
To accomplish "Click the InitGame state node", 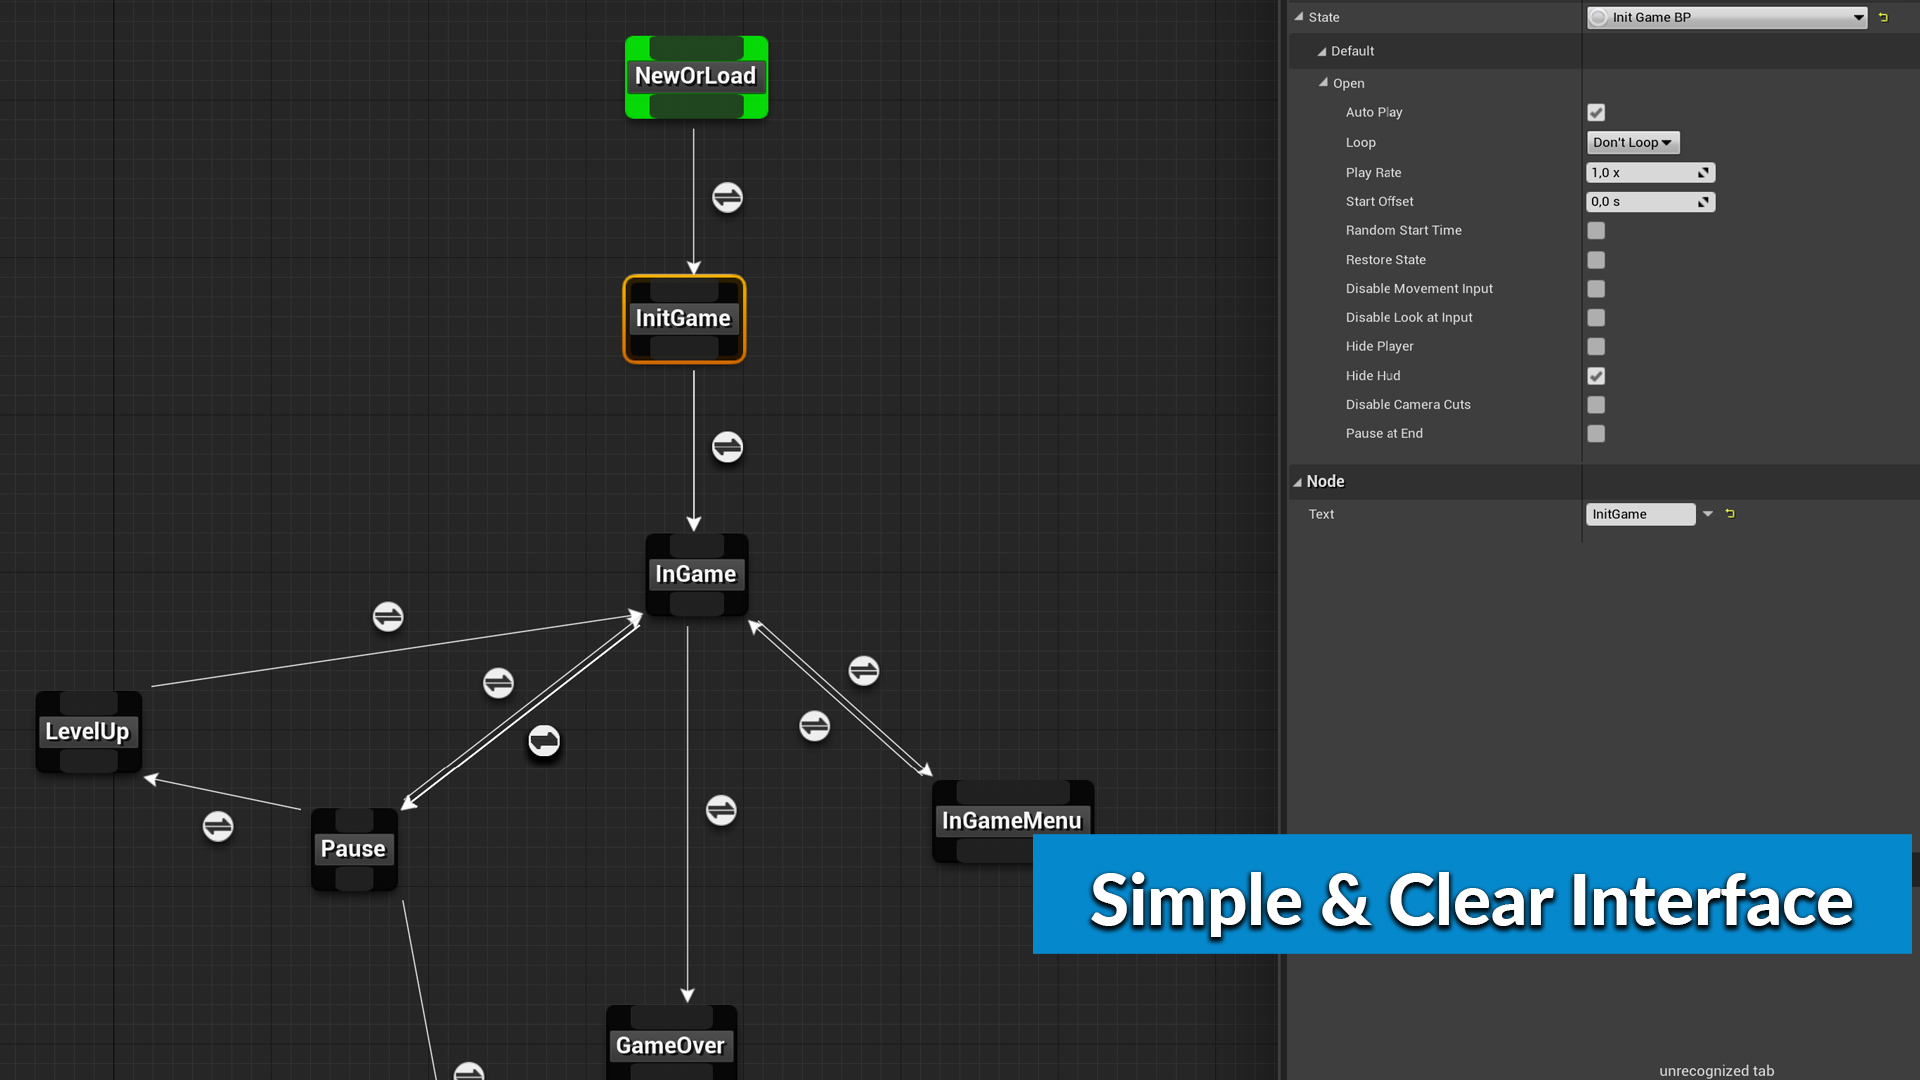I will pos(682,318).
